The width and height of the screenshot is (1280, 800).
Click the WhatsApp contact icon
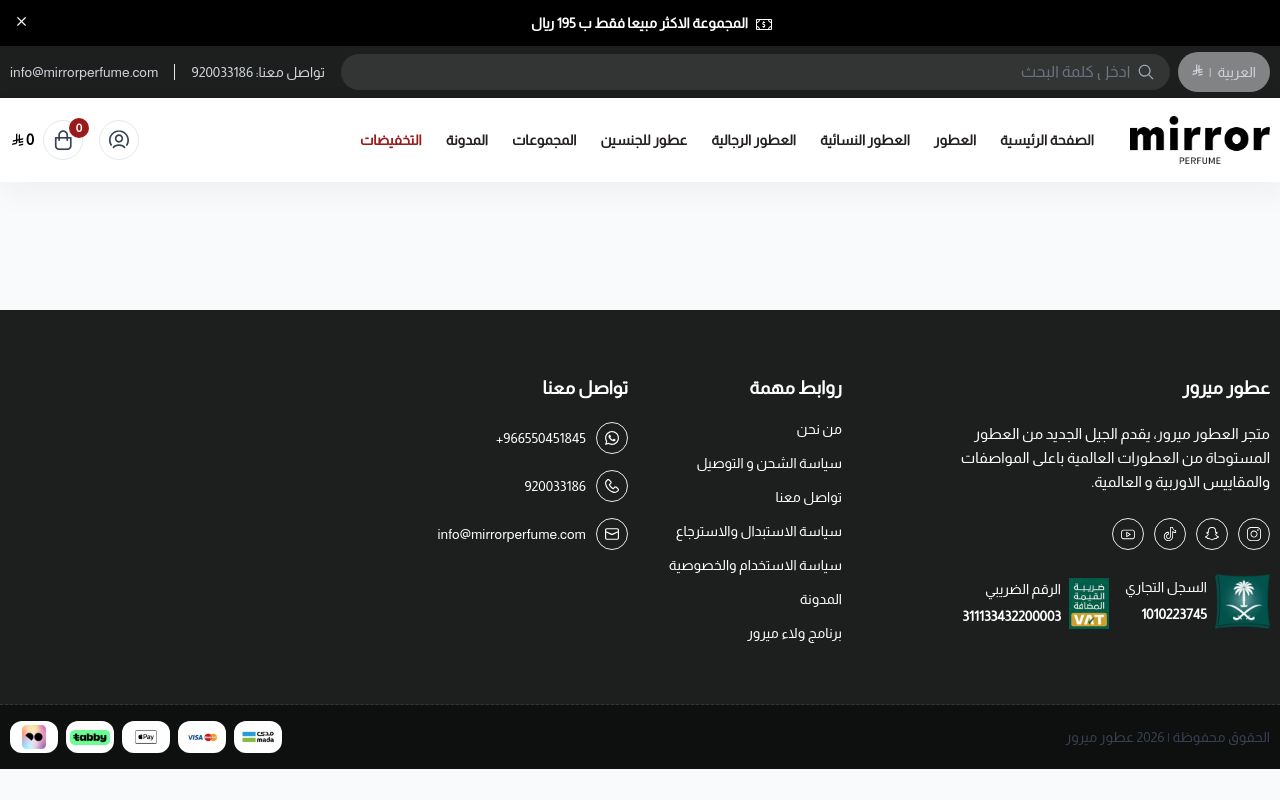[612, 438]
